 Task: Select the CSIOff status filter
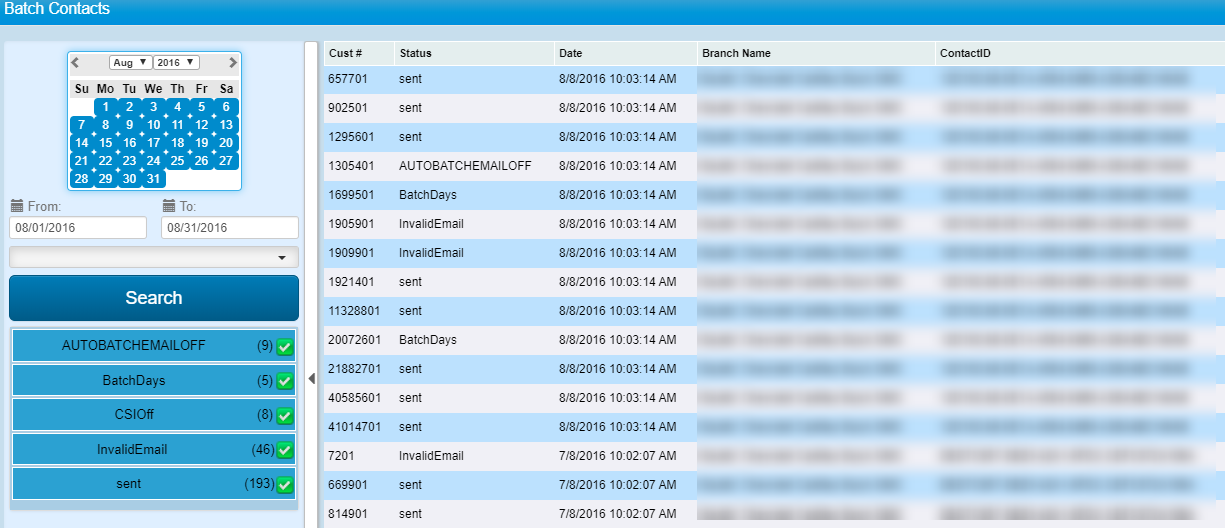click(134, 415)
